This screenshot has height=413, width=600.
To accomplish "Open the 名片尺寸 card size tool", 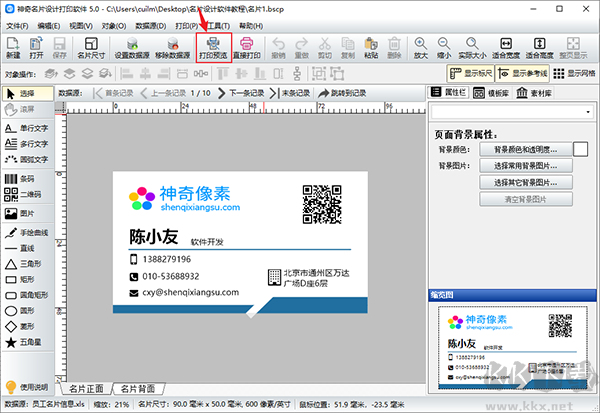I will click(x=91, y=48).
